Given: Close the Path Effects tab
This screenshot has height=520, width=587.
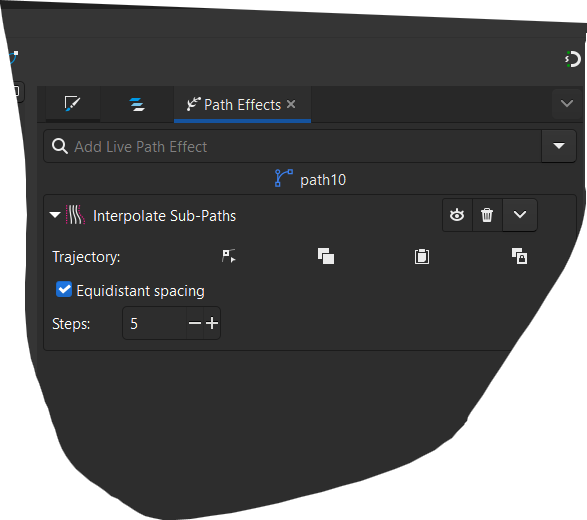Looking at the screenshot, I should (291, 104).
